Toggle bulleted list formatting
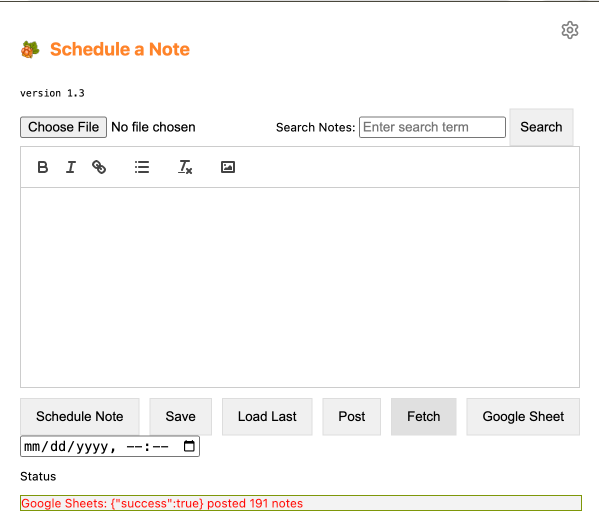 (142, 167)
